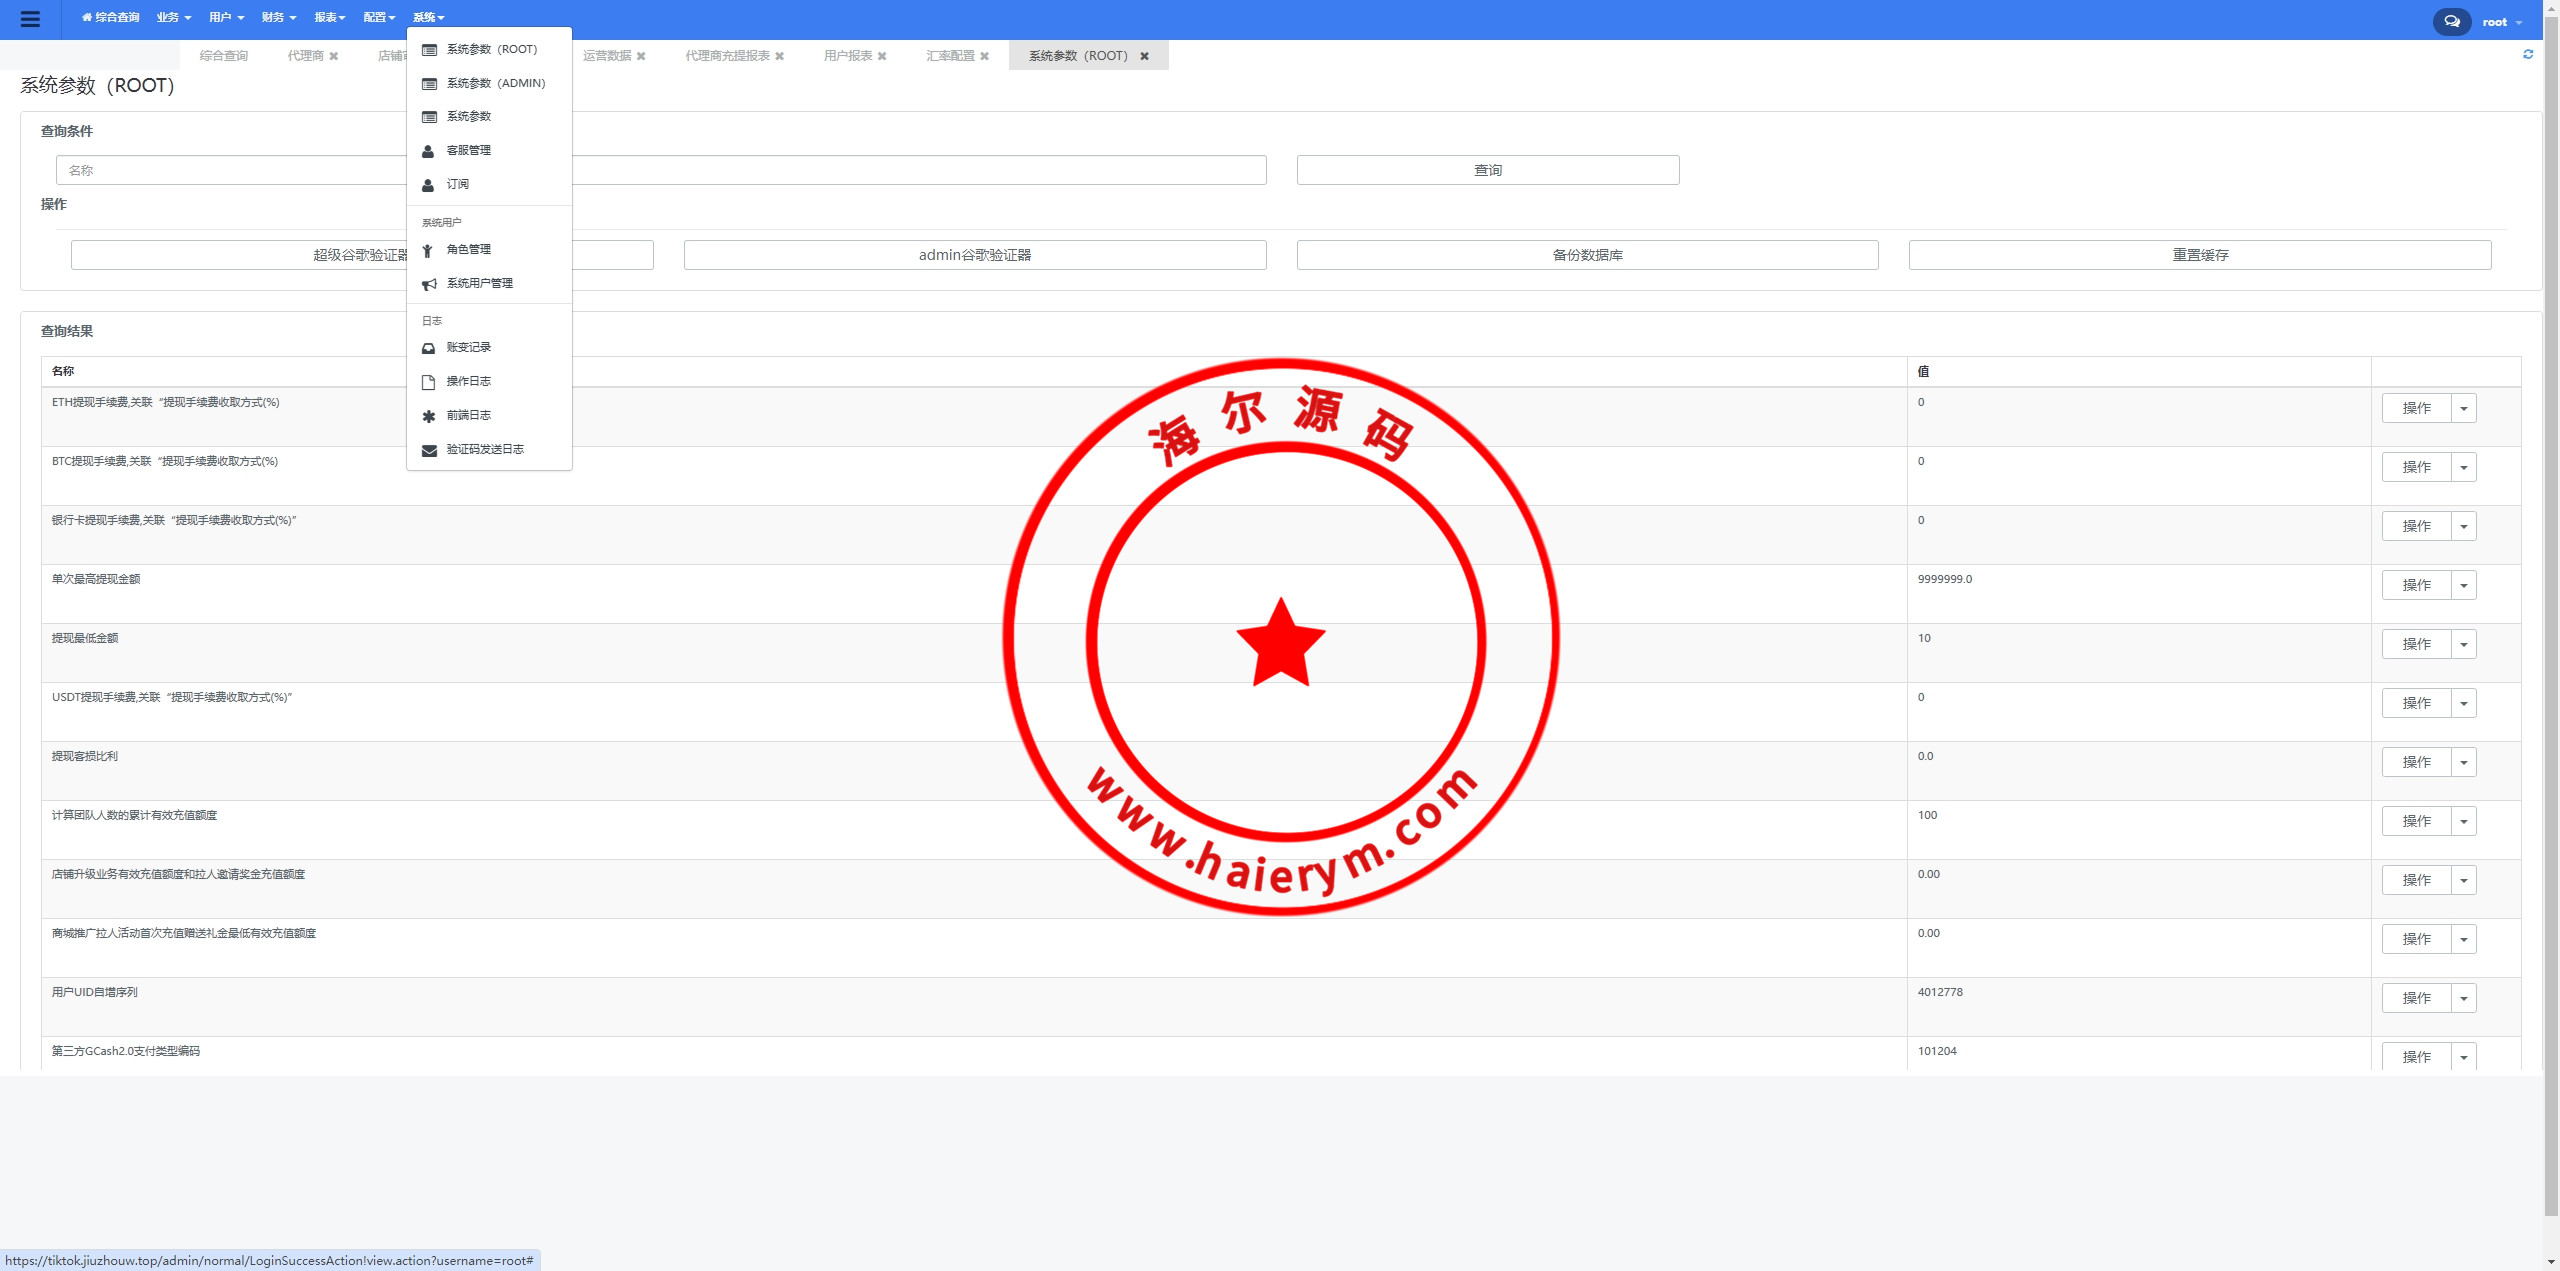Click the 备份数据库 button
Screen dimensions: 2560x1271
click(1587, 255)
